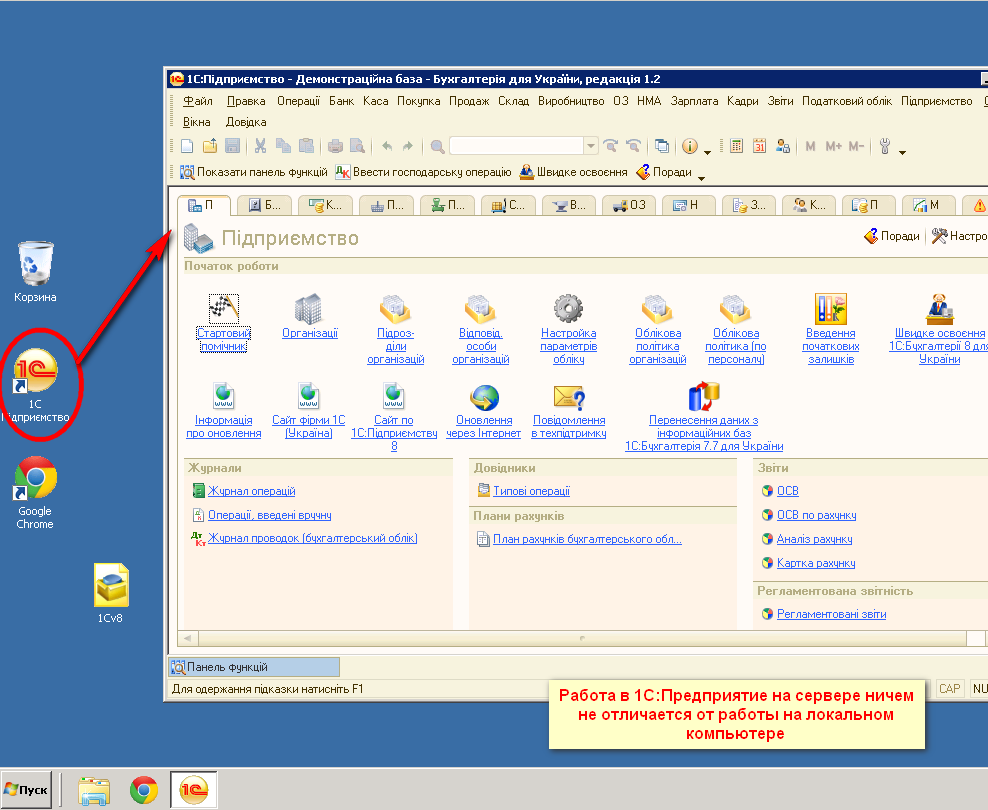
Task: Open the Довідка menu
Action: pos(246,122)
